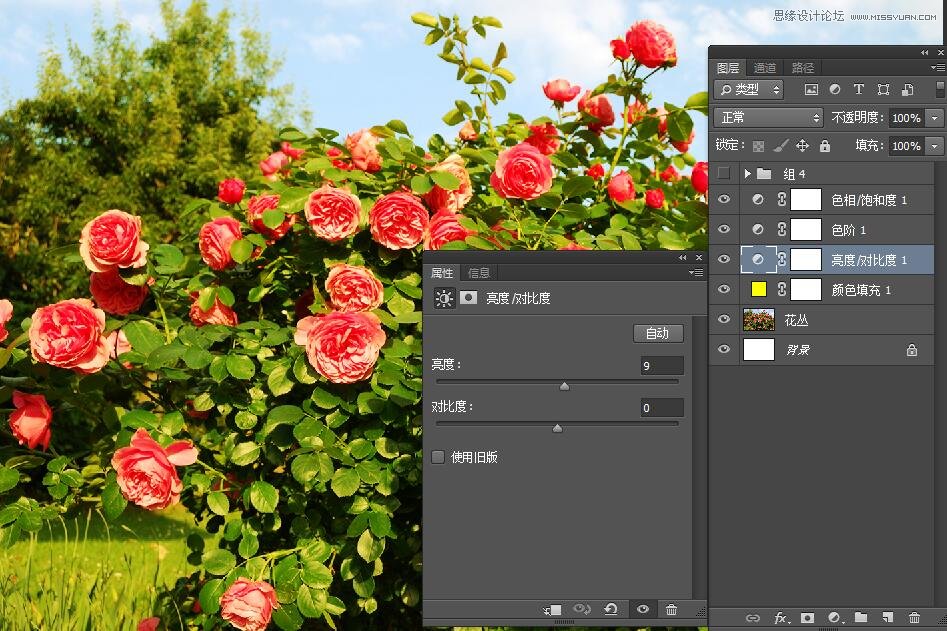
Task: Select brightness adjustment sun icon in Properties
Action: [444, 298]
